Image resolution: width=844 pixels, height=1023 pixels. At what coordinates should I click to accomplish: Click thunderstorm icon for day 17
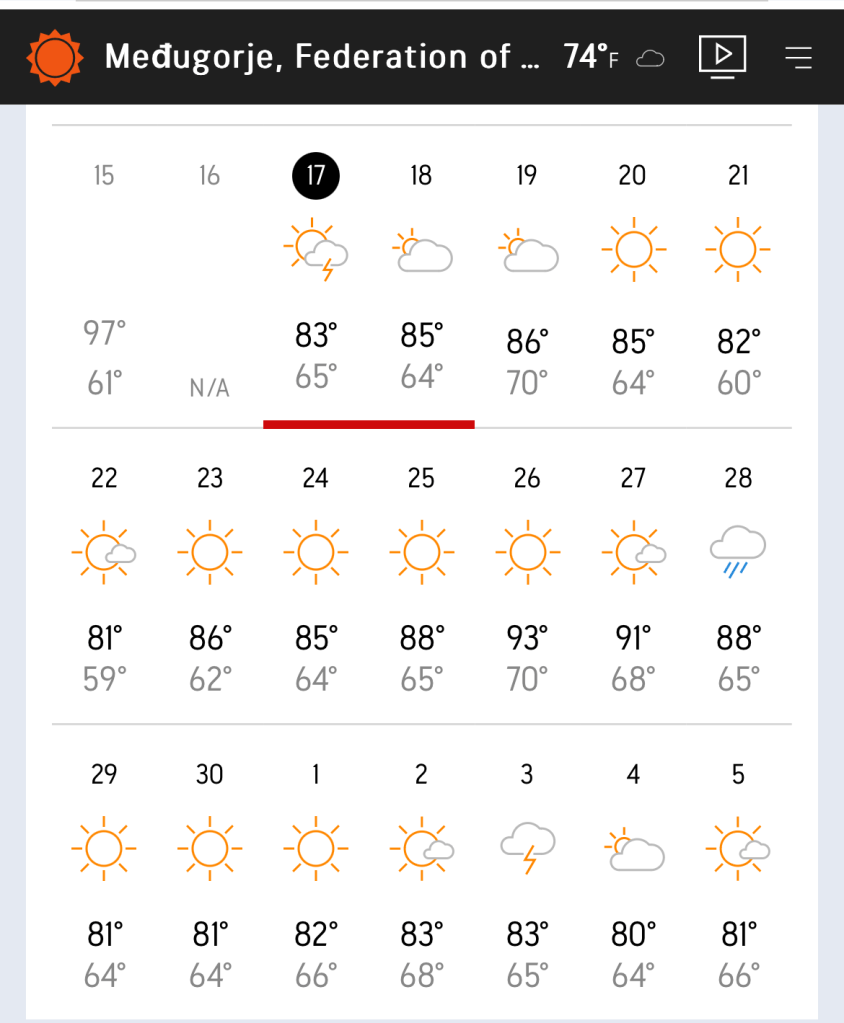point(316,249)
